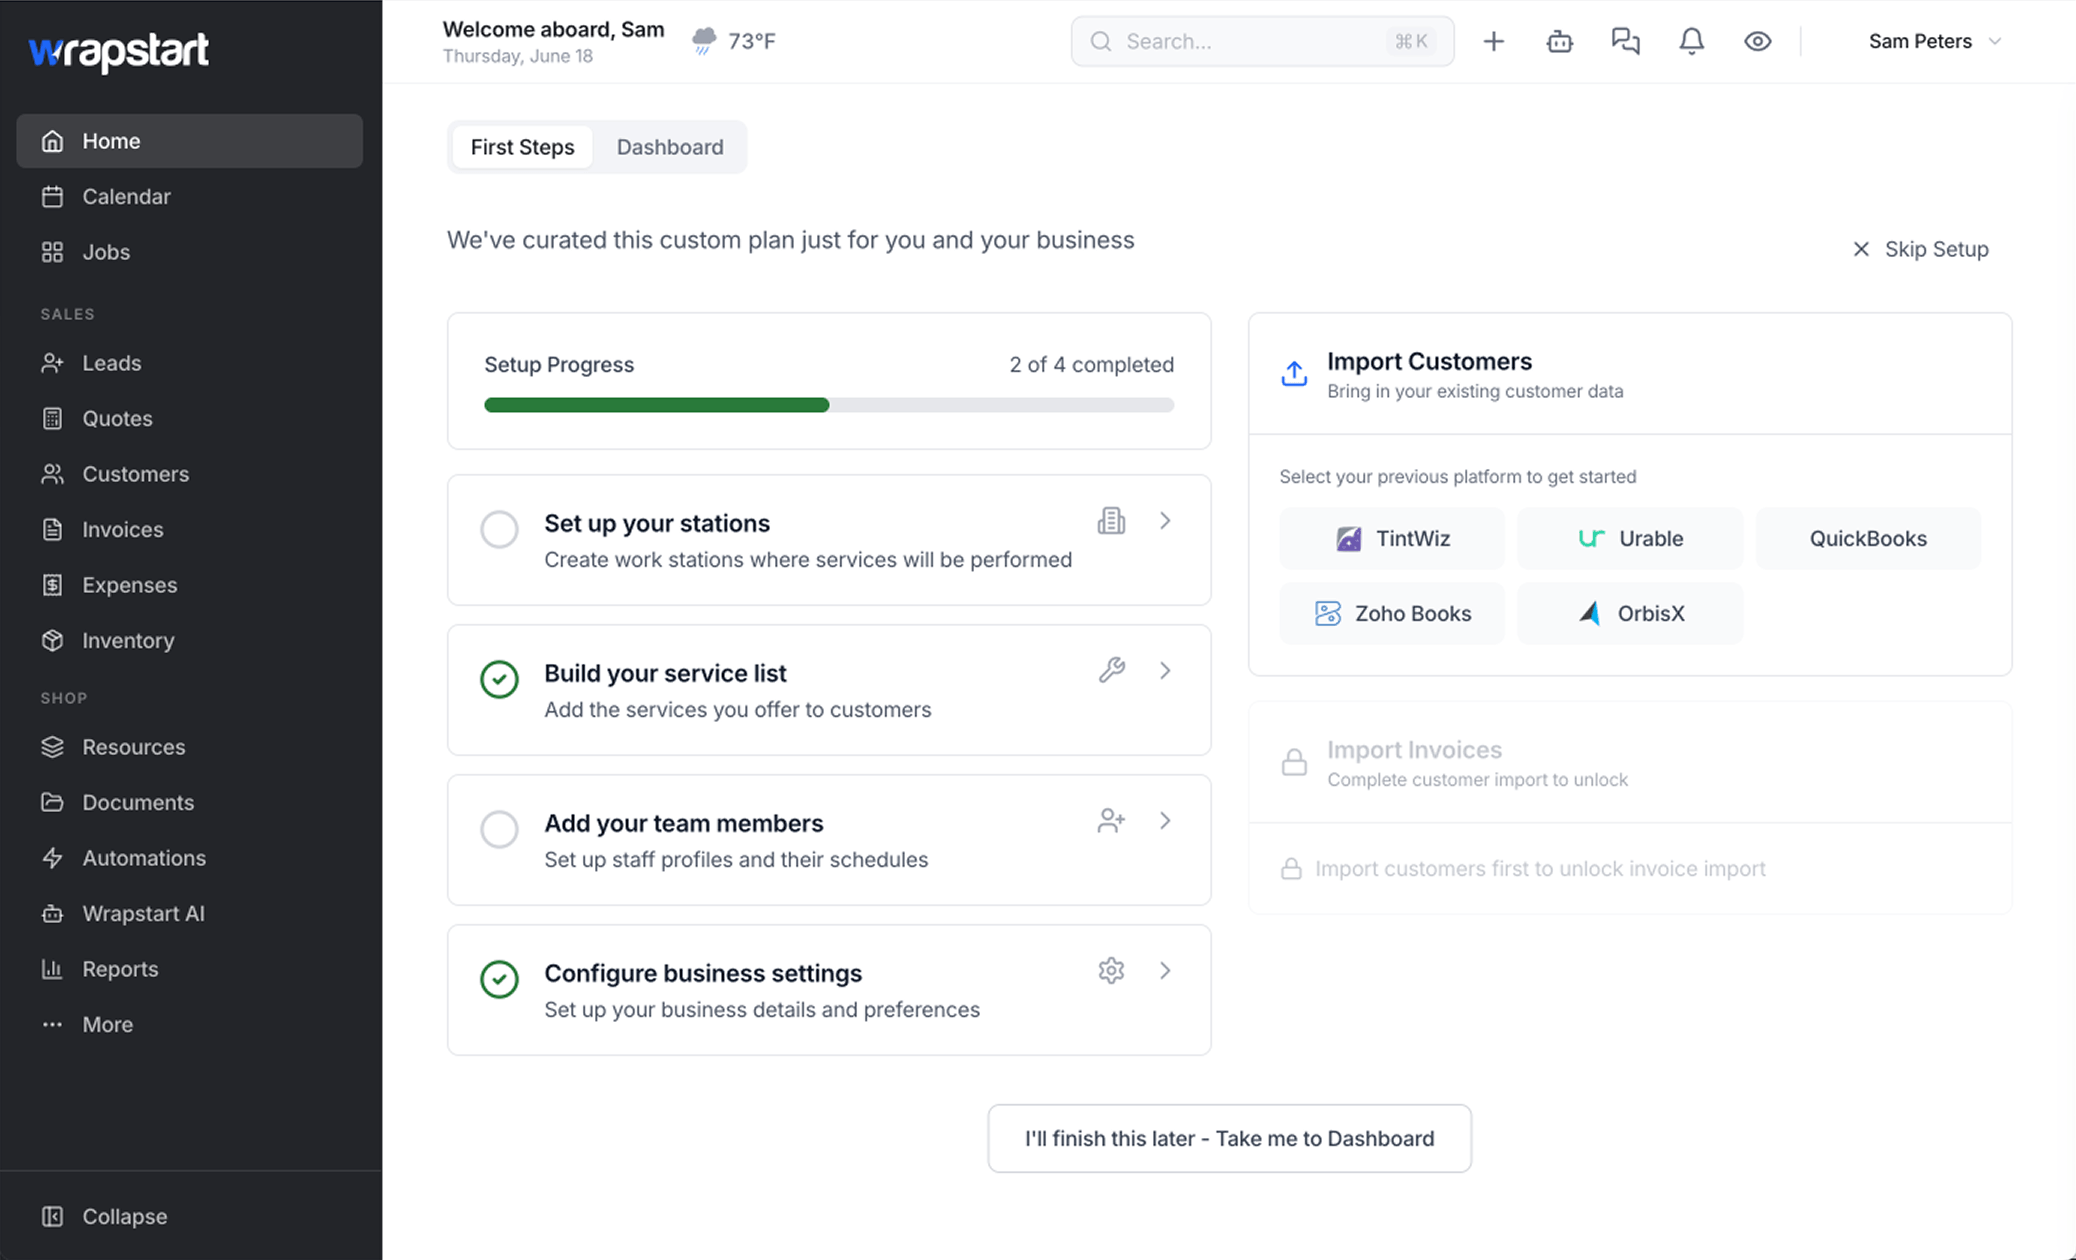Open Jobs from the sidebar
Image resolution: width=2076 pixels, height=1260 pixels.
[189, 252]
